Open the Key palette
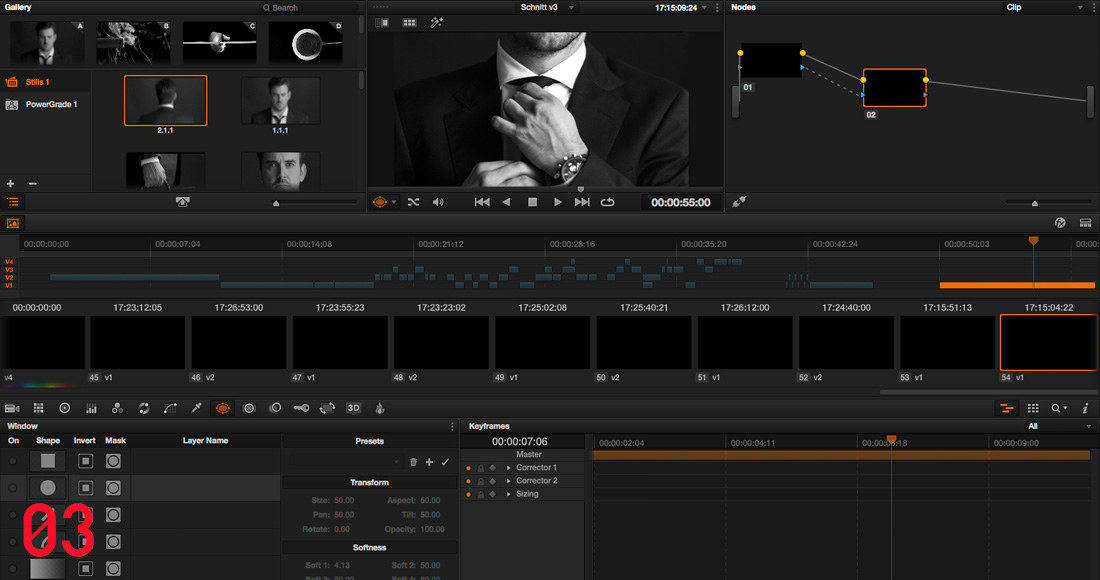 pyautogui.click(x=301, y=408)
